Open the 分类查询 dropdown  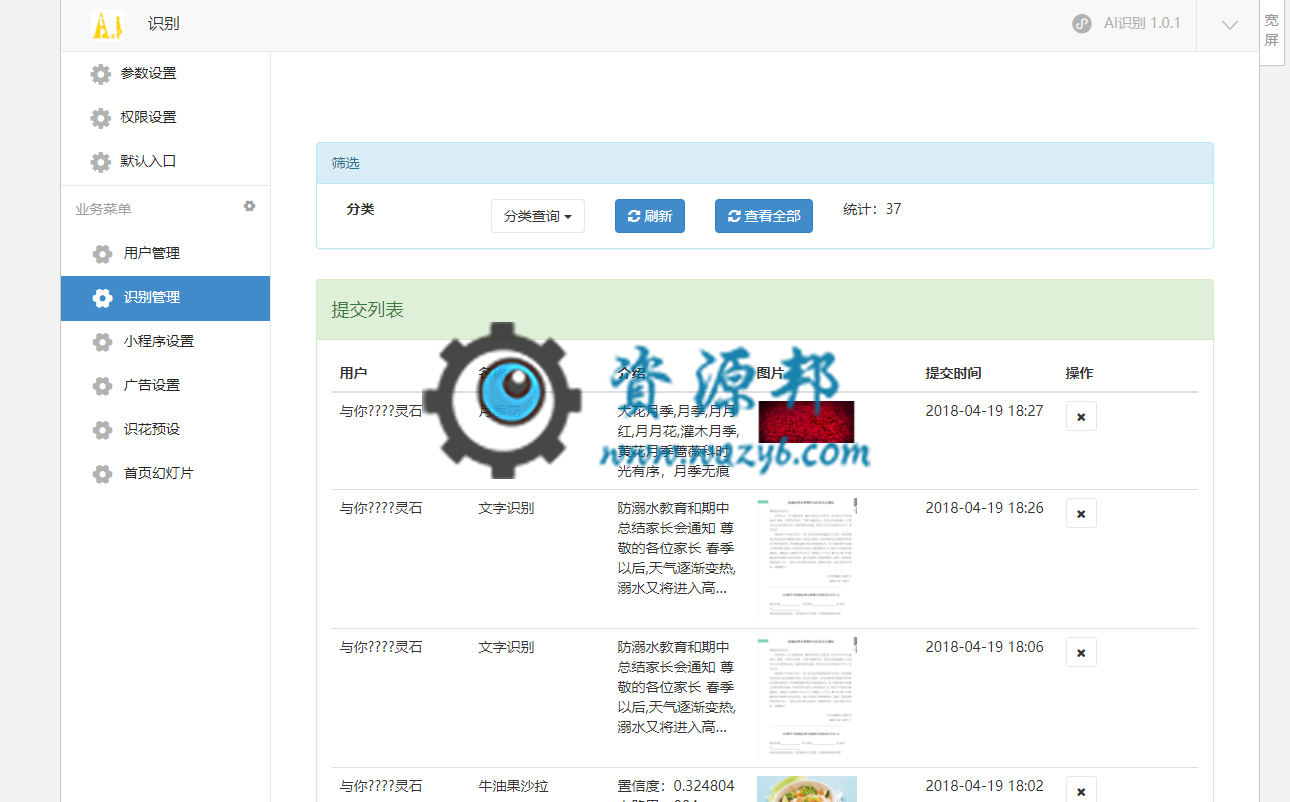coord(538,216)
